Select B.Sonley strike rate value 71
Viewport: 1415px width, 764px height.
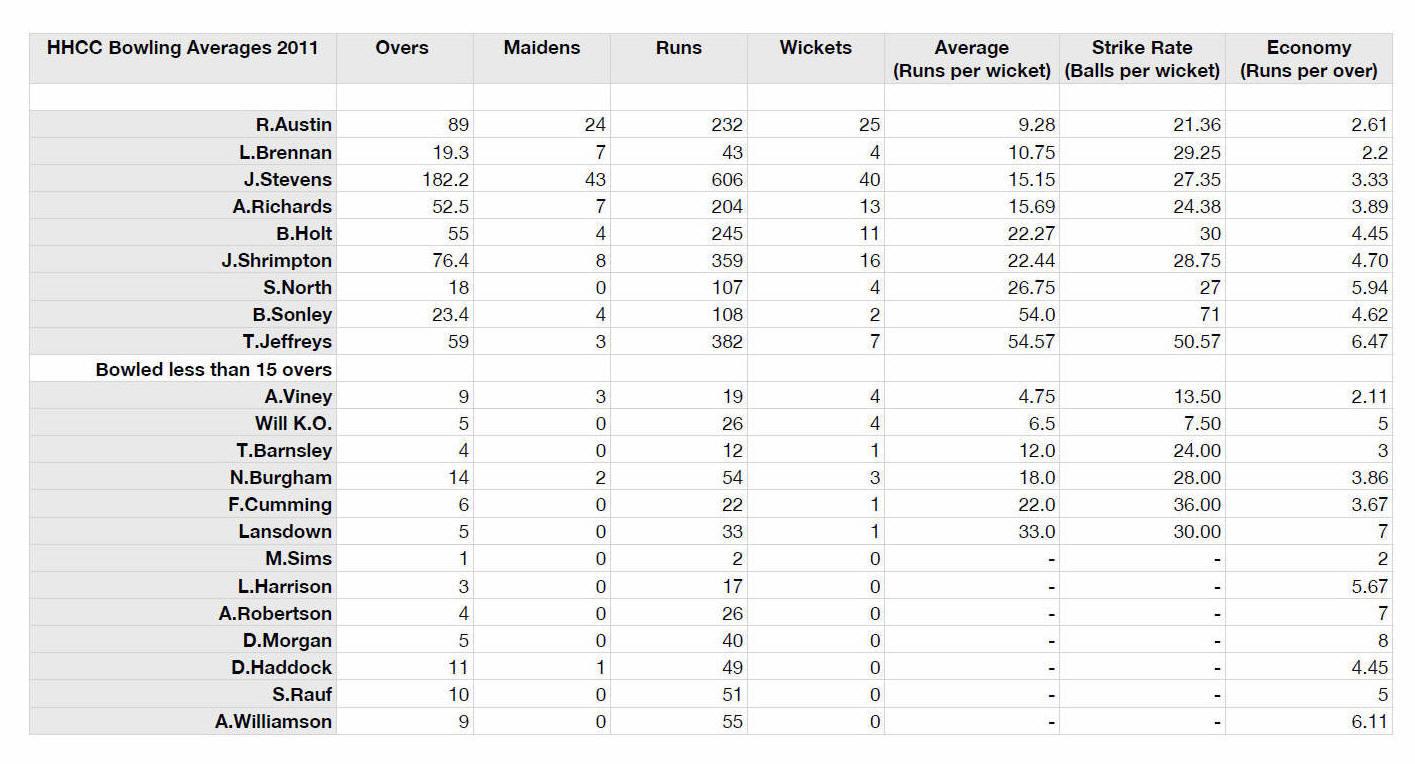1142,314
